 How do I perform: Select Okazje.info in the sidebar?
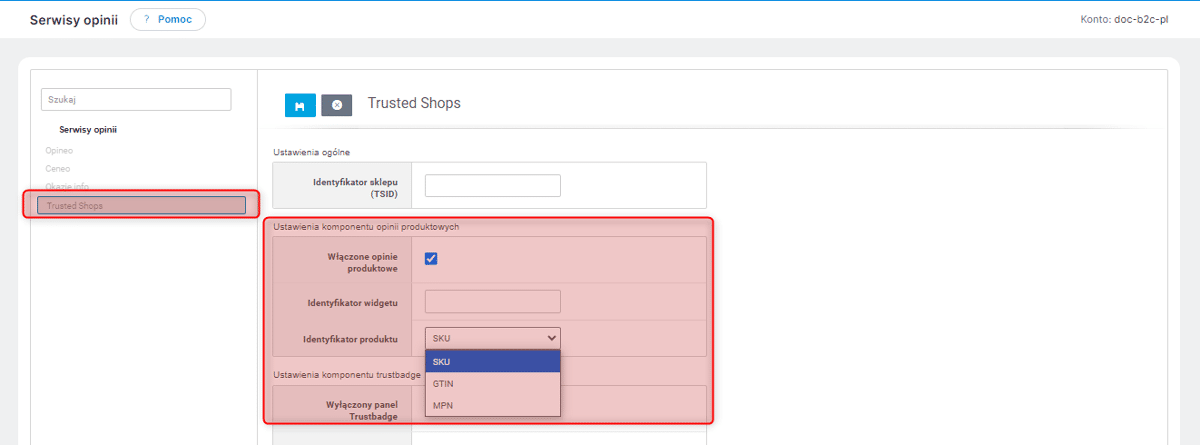click(x=67, y=186)
